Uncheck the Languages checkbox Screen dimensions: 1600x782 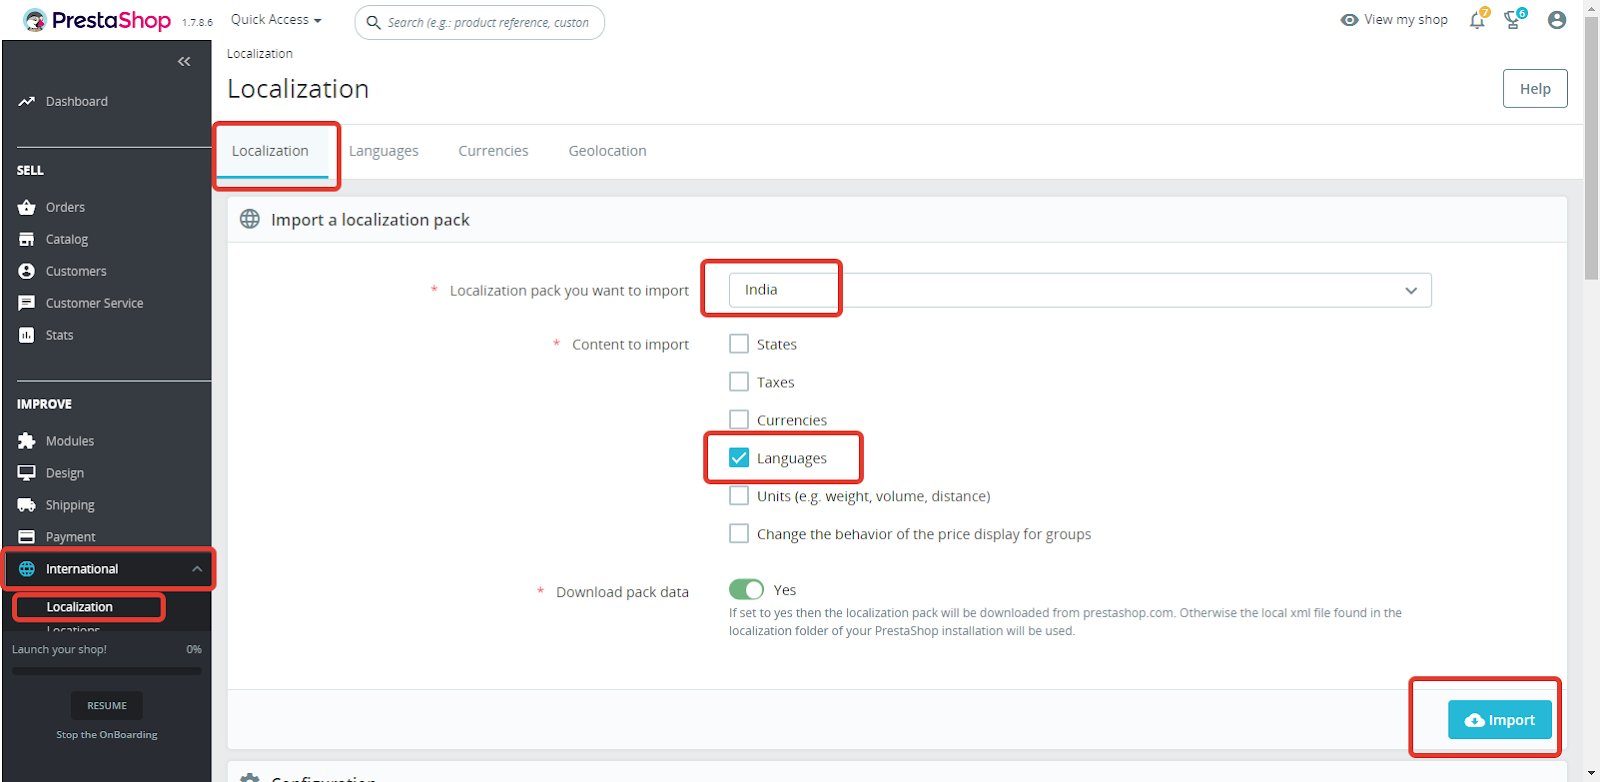(x=739, y=458)
